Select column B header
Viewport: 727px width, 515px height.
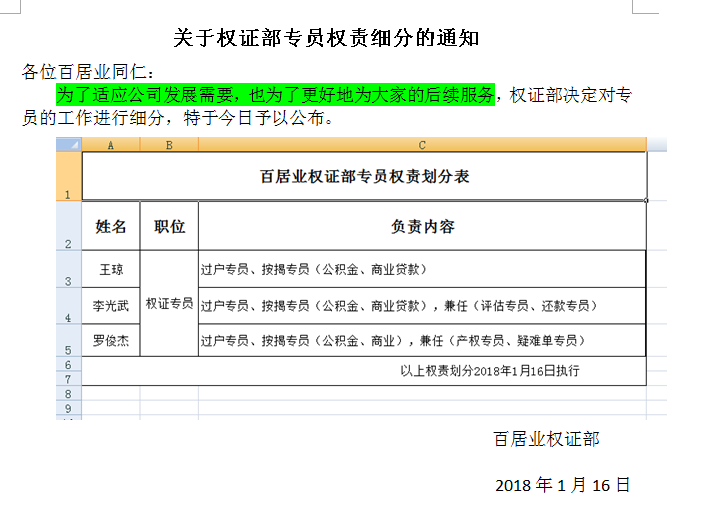(x=169, y=145)
